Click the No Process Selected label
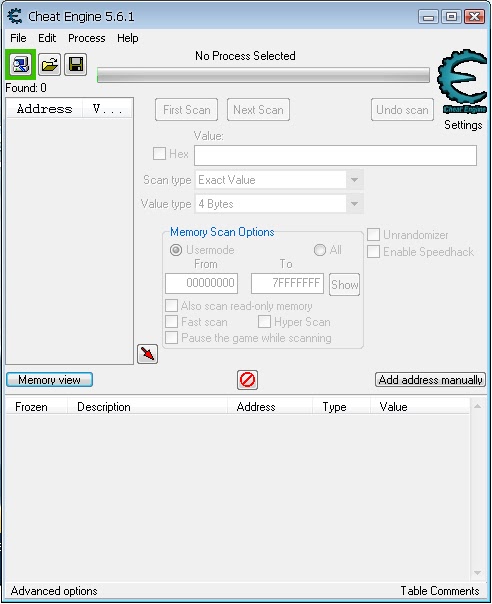492x604 pixels. [245, 56]
